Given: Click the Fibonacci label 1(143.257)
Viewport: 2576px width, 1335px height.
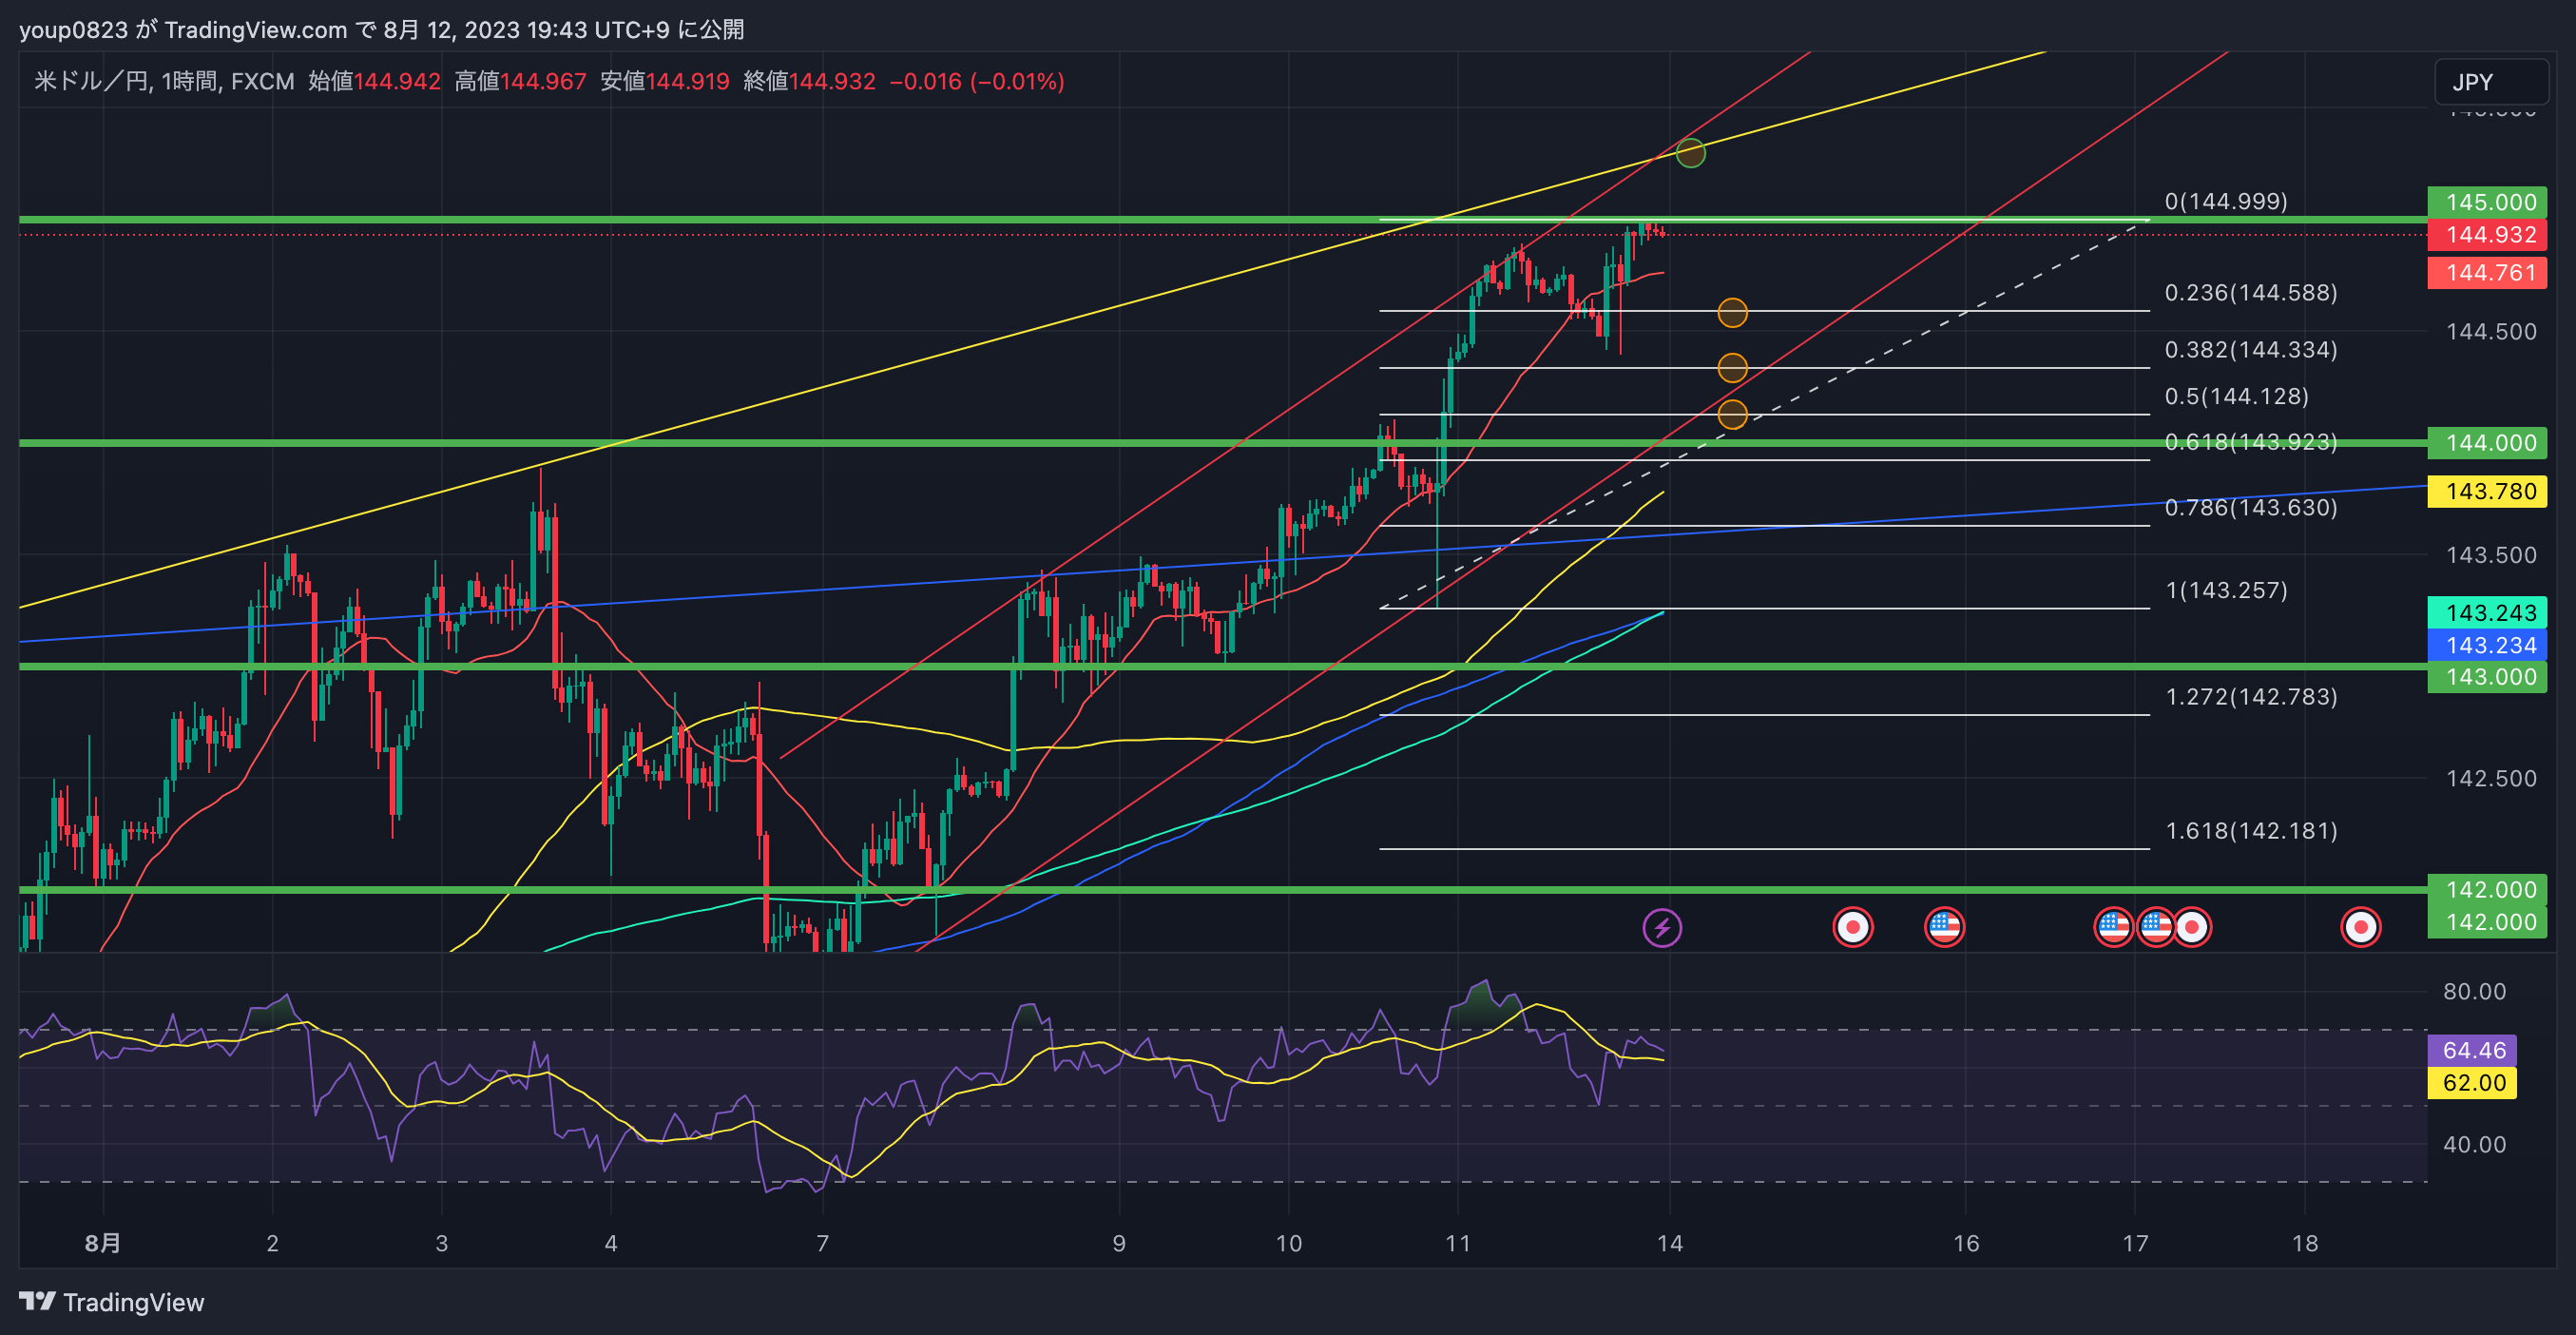Looking at the screenshot, I should point(2226,590).
